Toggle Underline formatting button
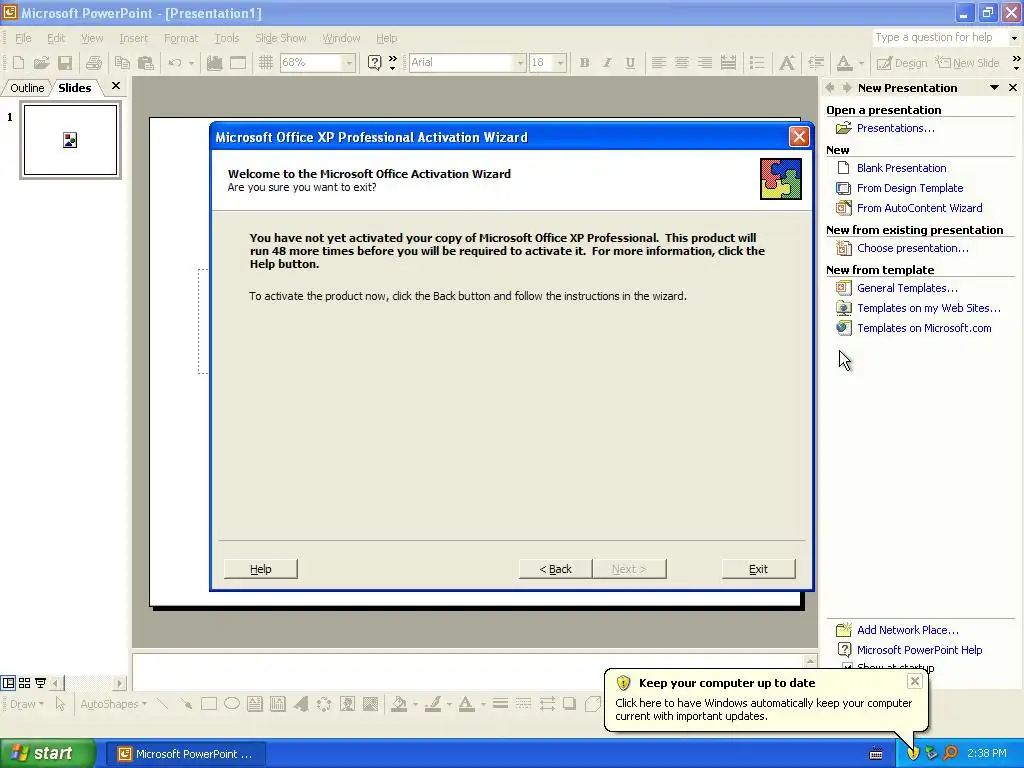 [630, 63]
